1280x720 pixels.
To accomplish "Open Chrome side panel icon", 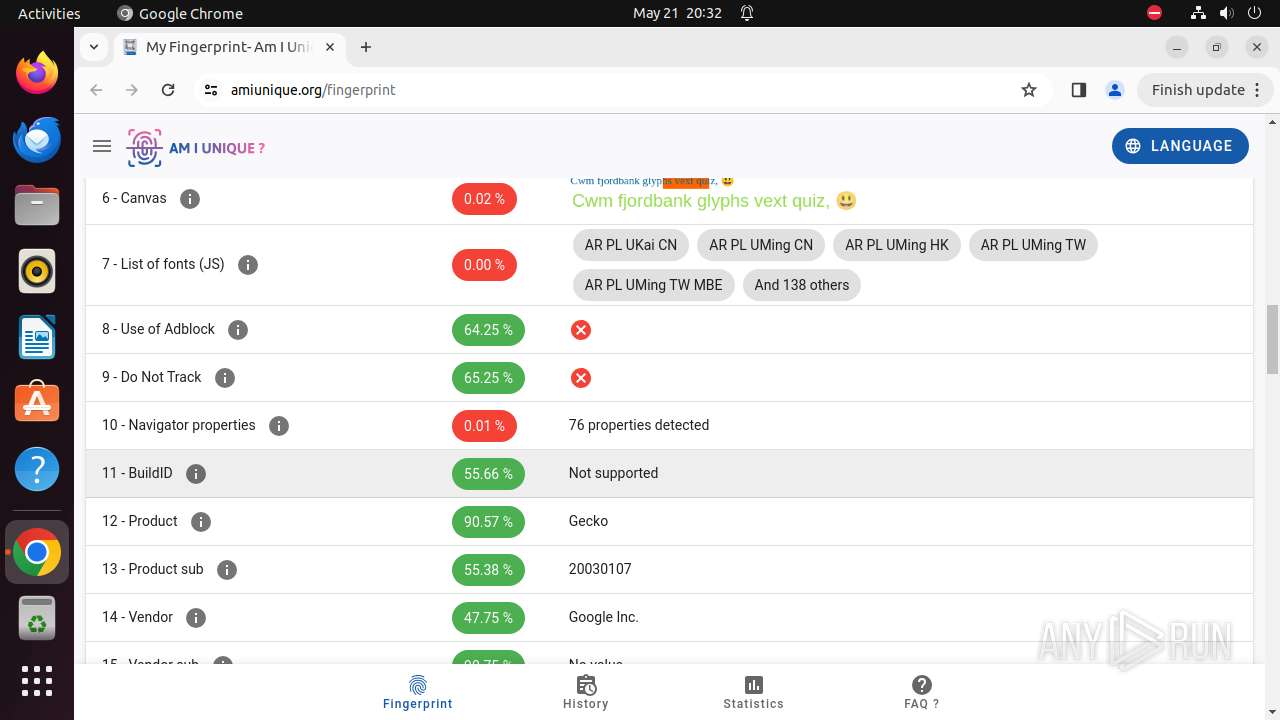I will coord(1078,90).
